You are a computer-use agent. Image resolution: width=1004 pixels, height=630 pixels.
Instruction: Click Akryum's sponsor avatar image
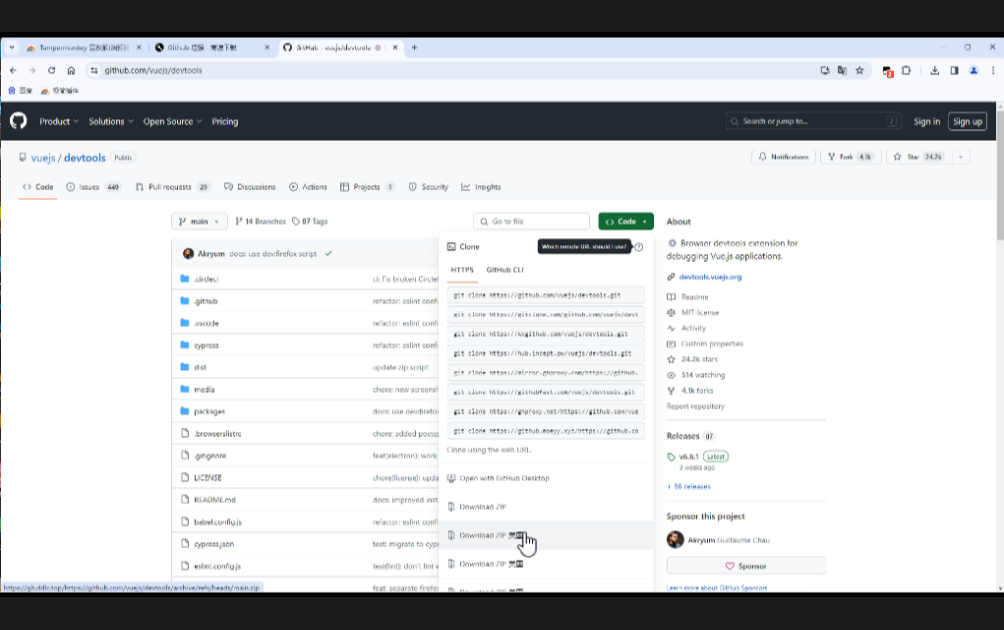[675, 540]
